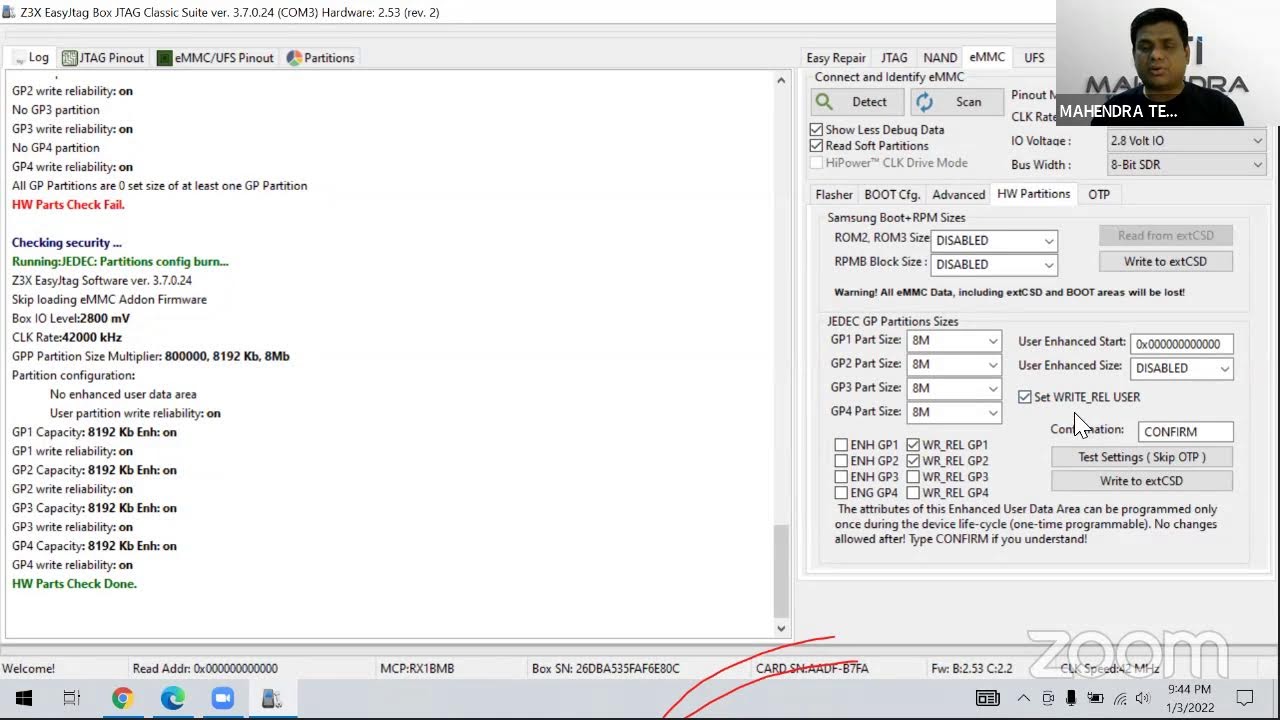
Task: Click the User Enhanced Start field
Action: click(x=1182, y=344)
